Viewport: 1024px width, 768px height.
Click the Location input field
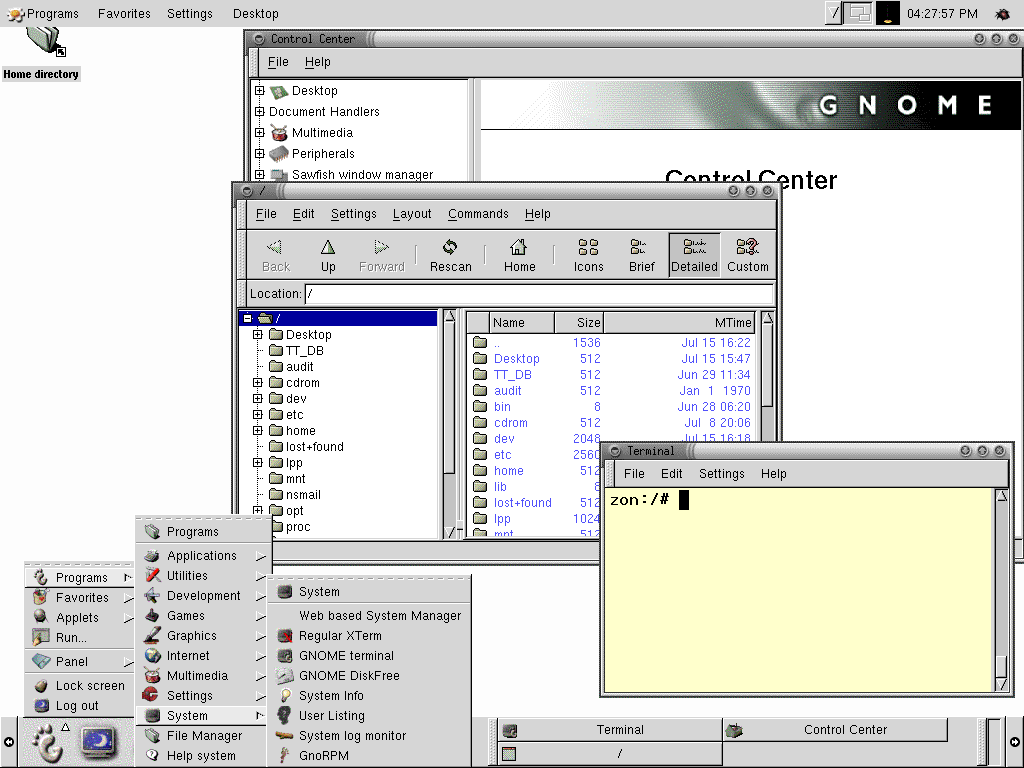coord(539,294)
